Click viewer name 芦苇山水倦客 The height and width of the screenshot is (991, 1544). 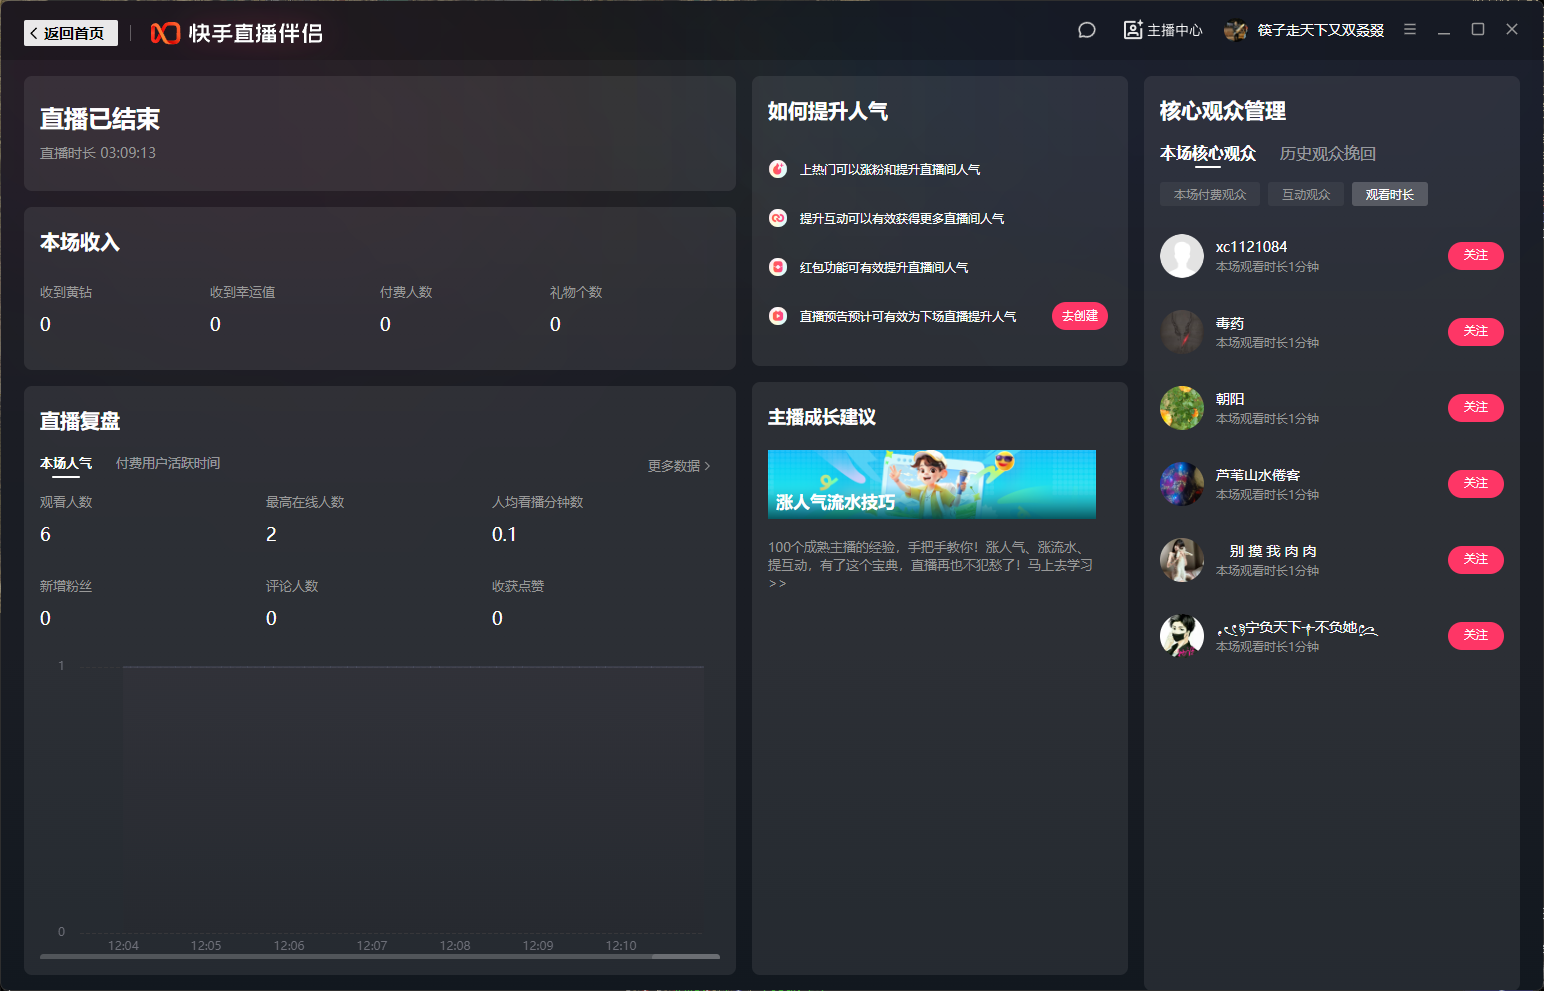pos(1258,475)
